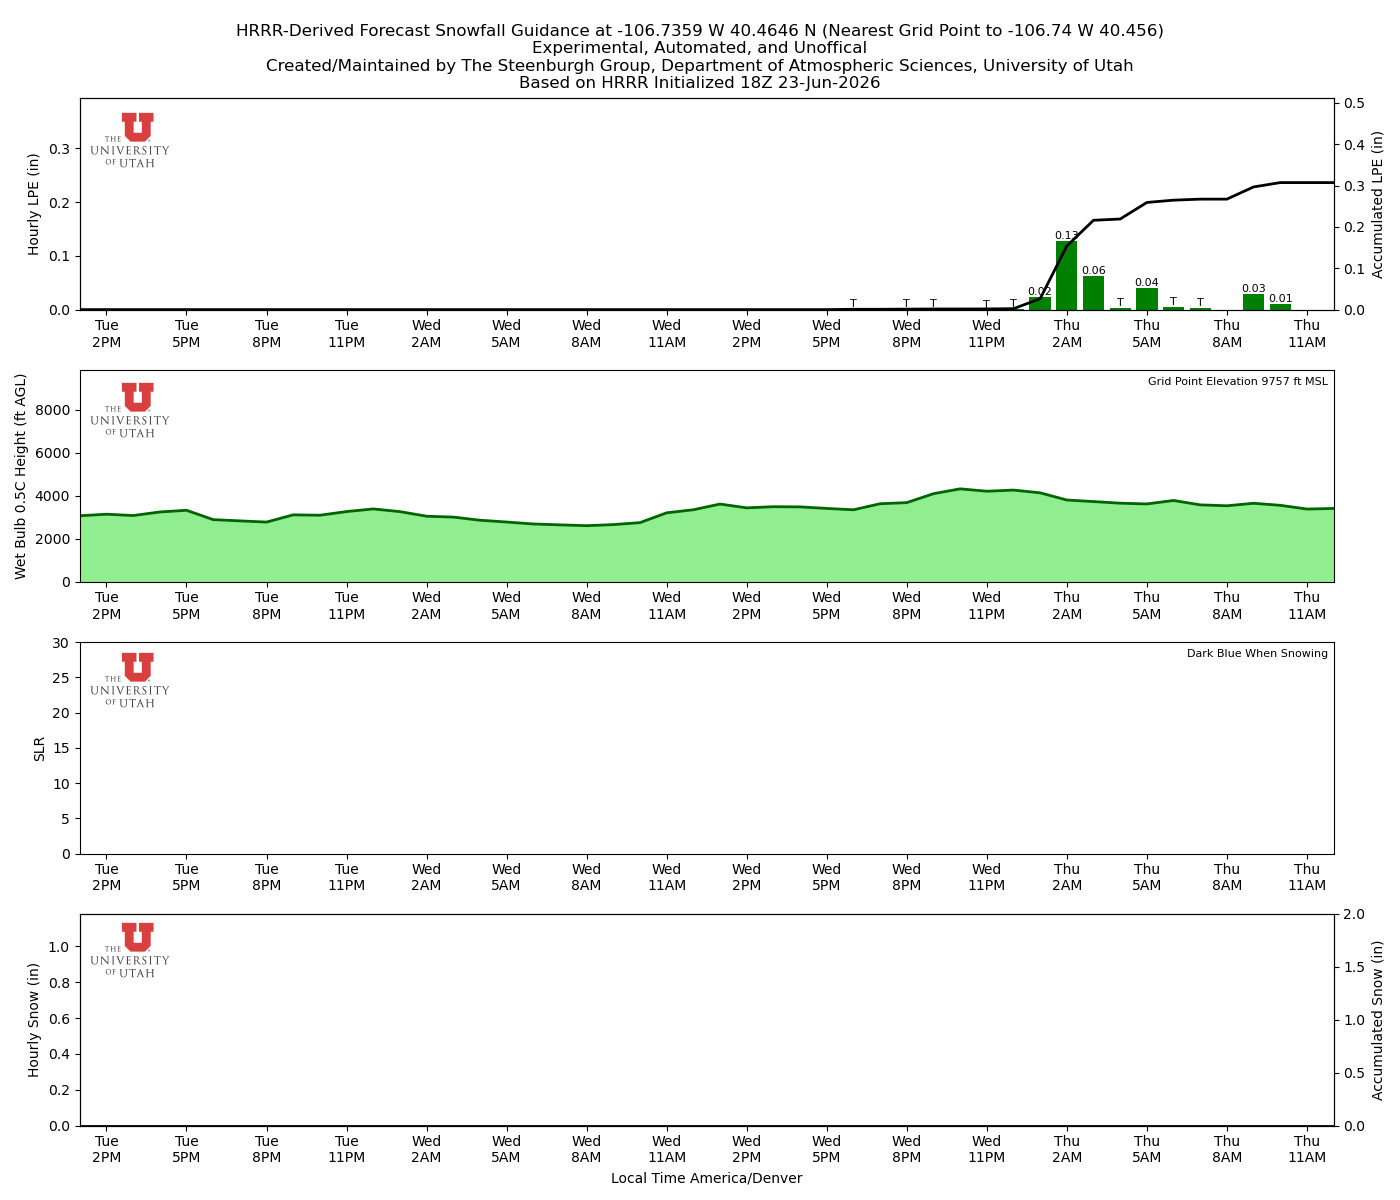Click University of Utah logo in Hourly LPE panel
Screen dimensions: 1400x1200
[130, 140]
